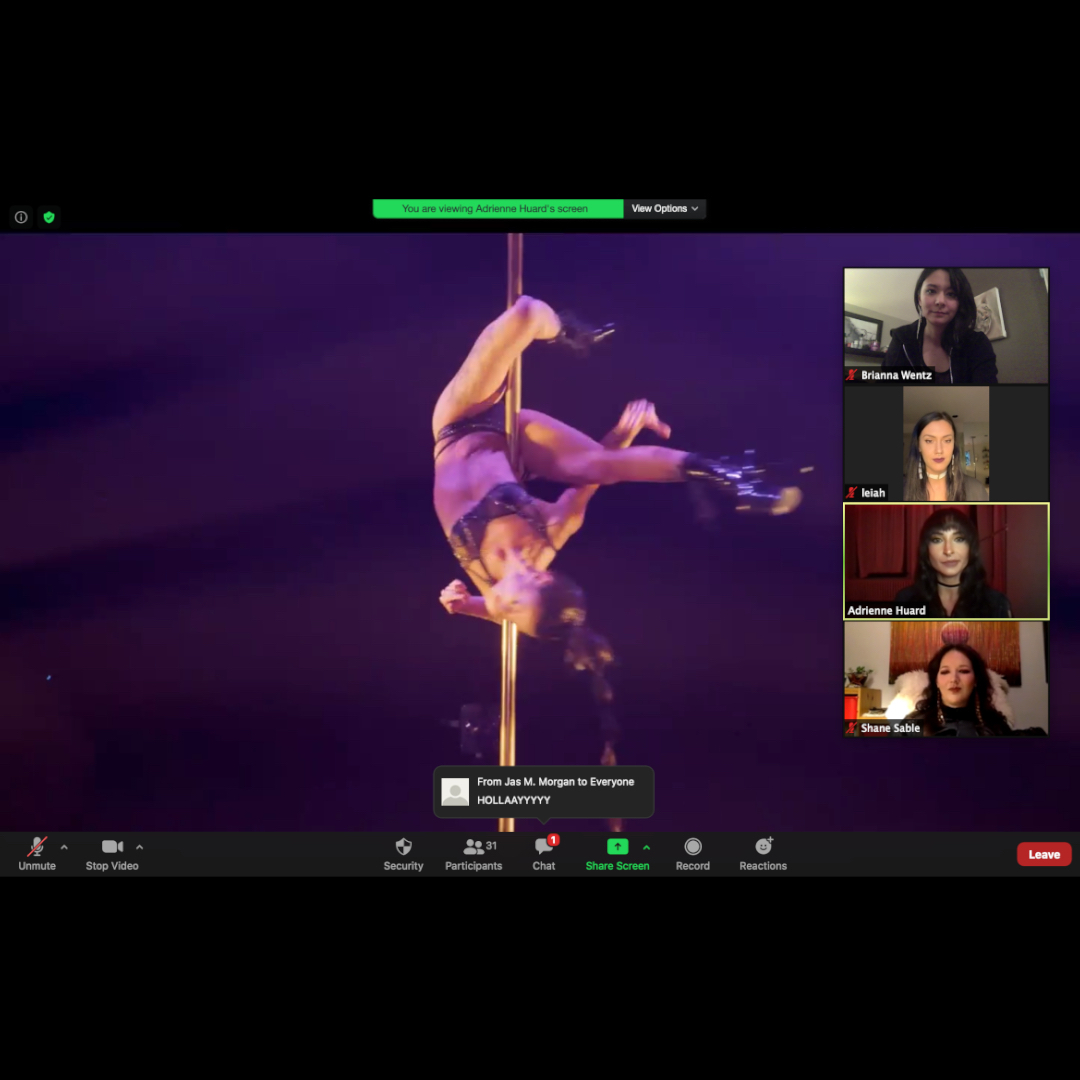Select leiah's video thumbnail
This screenshot has width=1080, height=1080.
[946, 443]
